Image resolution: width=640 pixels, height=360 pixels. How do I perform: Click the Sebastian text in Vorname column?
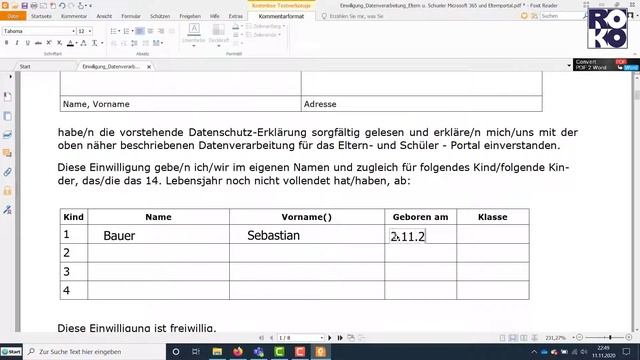pyautogui.click(x=273, y=236)
